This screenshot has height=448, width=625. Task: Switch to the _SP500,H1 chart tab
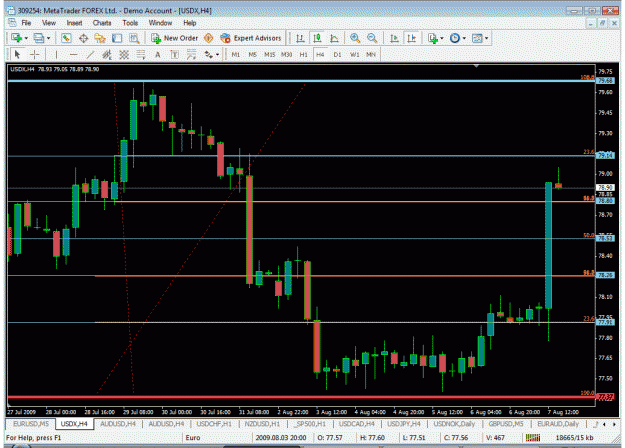(310, 424)
